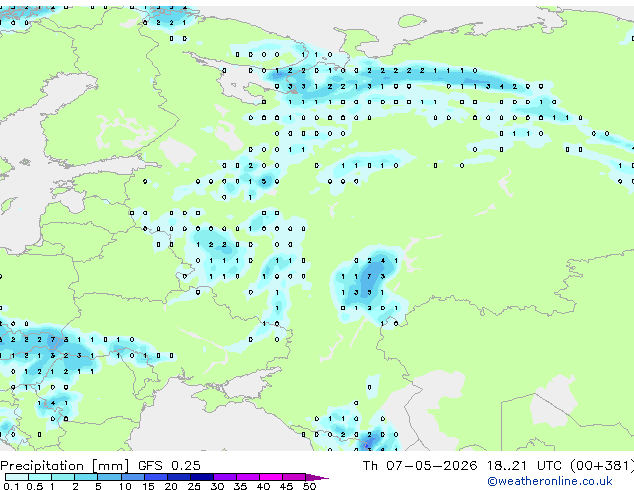This screenshot has height=490, width=634.
Task: Pick the 15–20 mm blue legend swatch
Action: [156, 477]
